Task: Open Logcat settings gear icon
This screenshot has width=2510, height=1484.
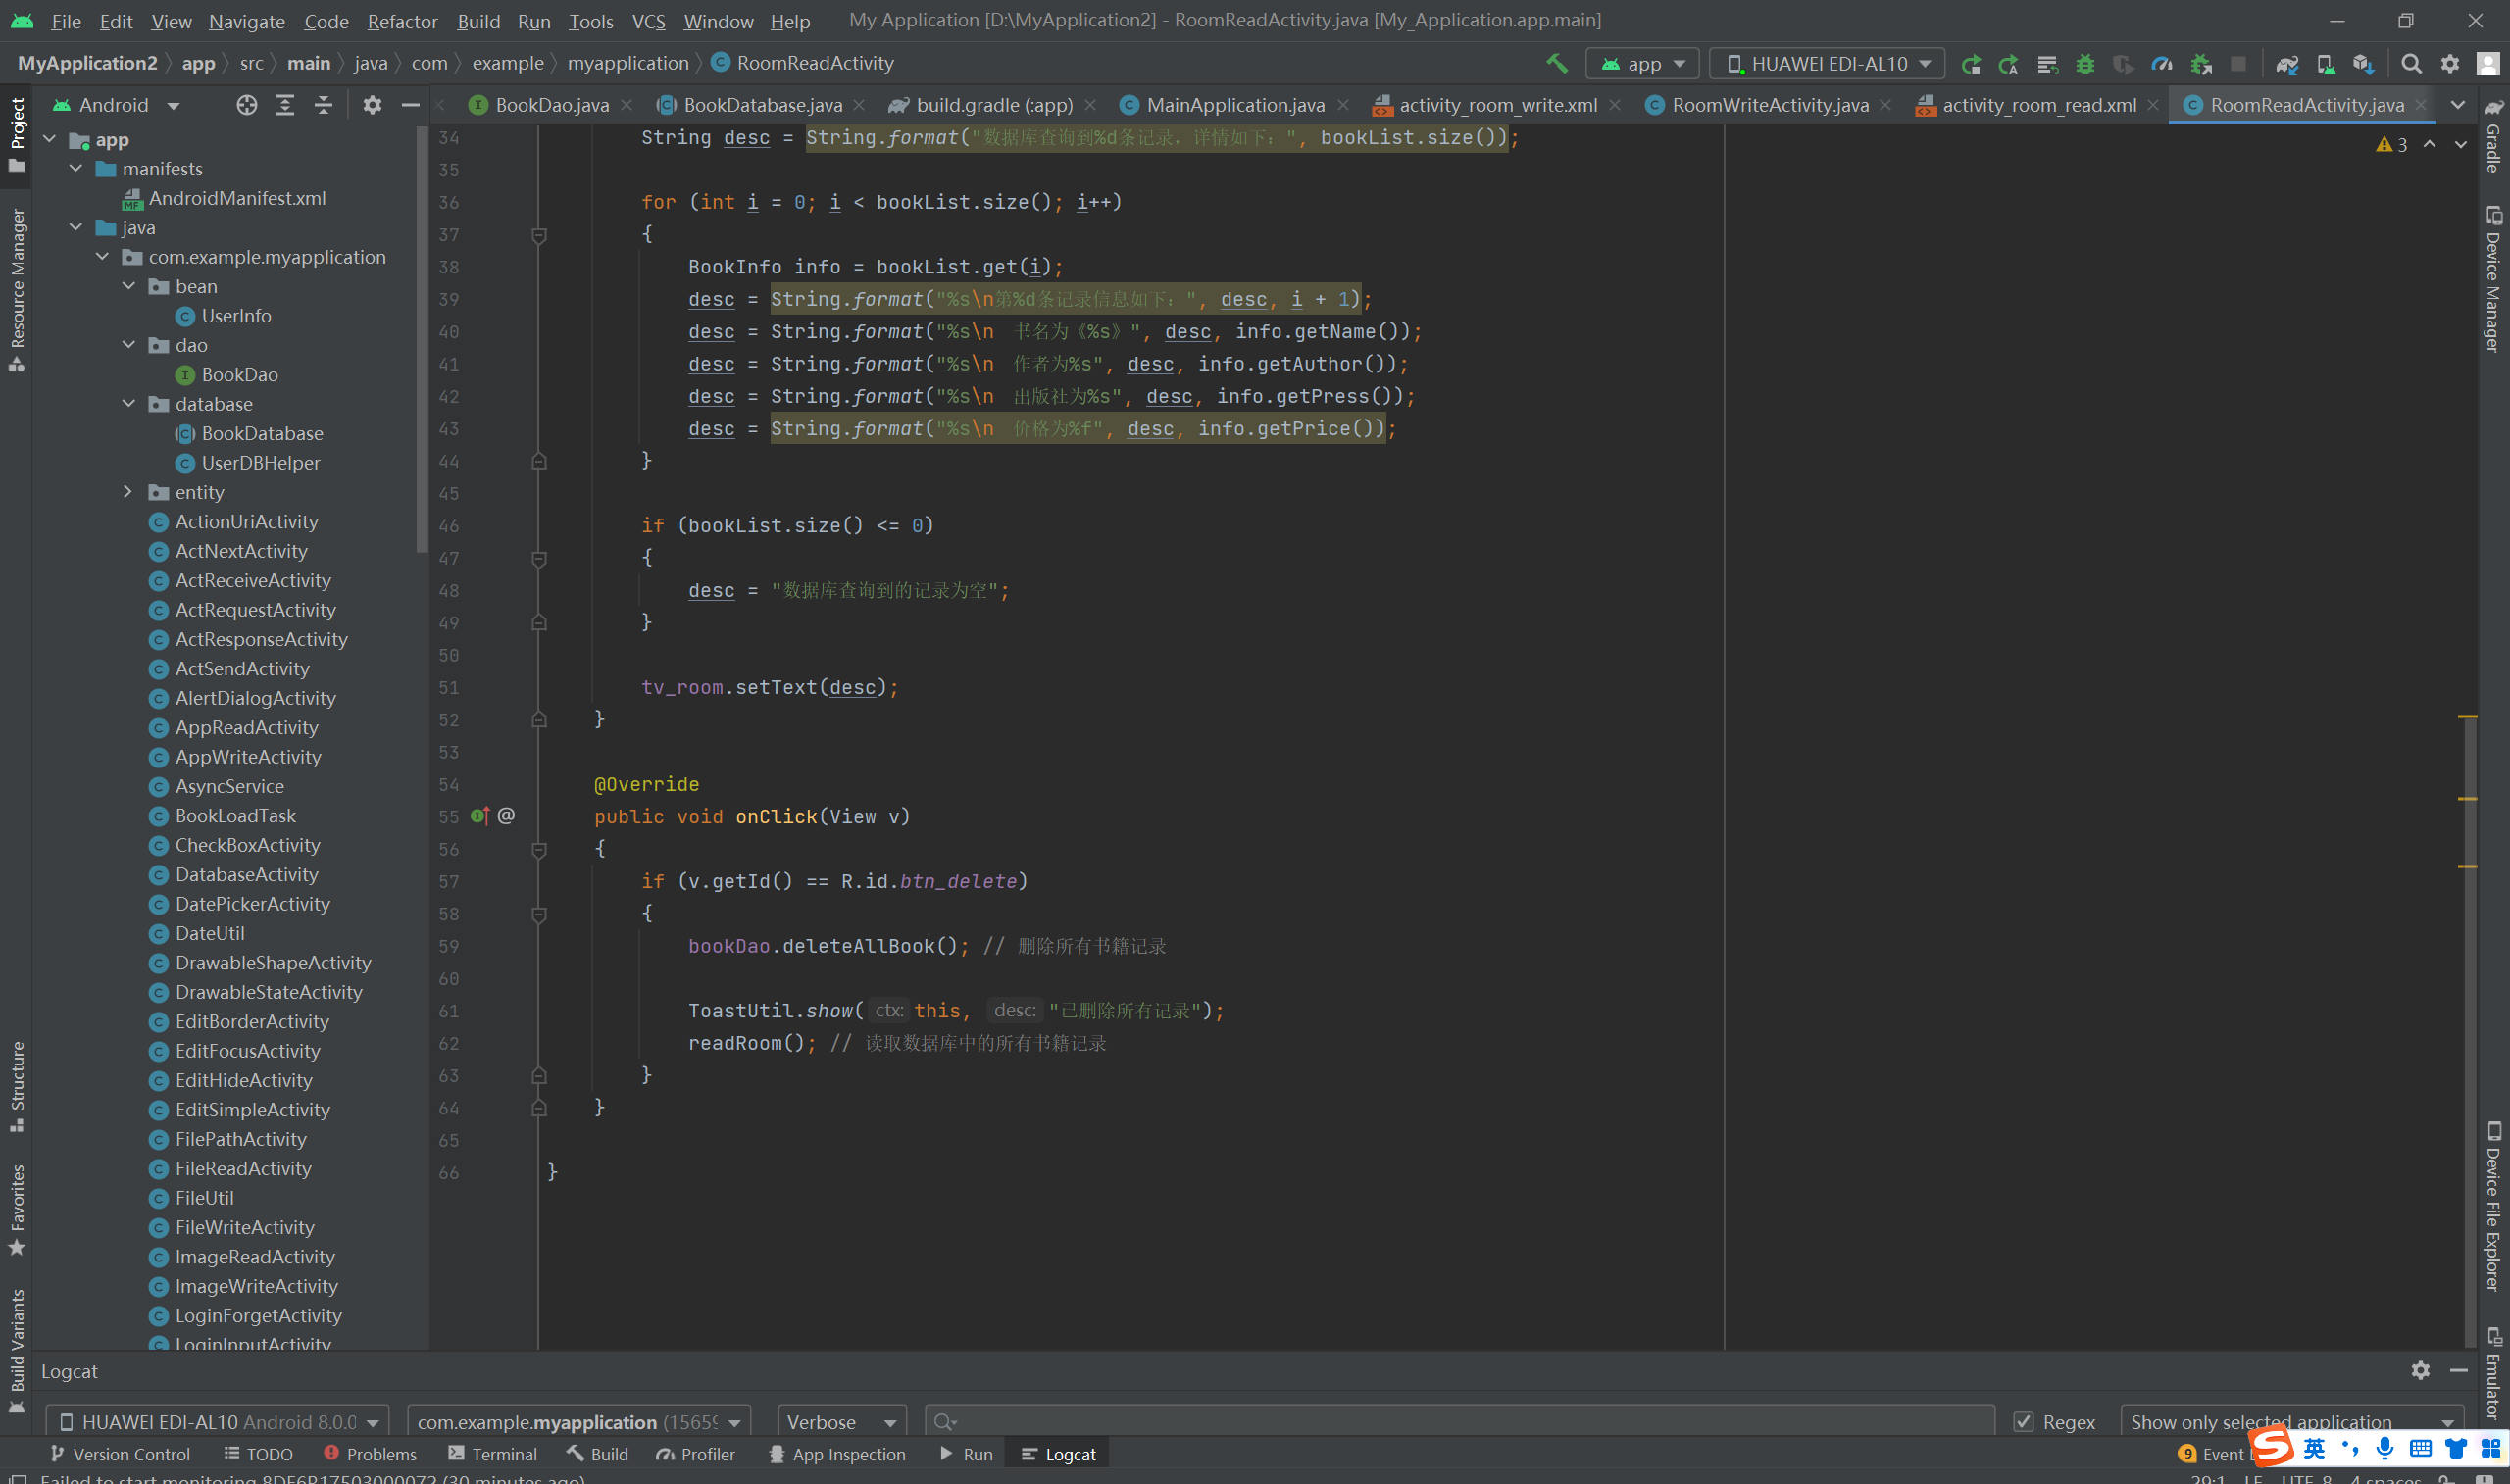Action: click(x=2420, y=1371)
